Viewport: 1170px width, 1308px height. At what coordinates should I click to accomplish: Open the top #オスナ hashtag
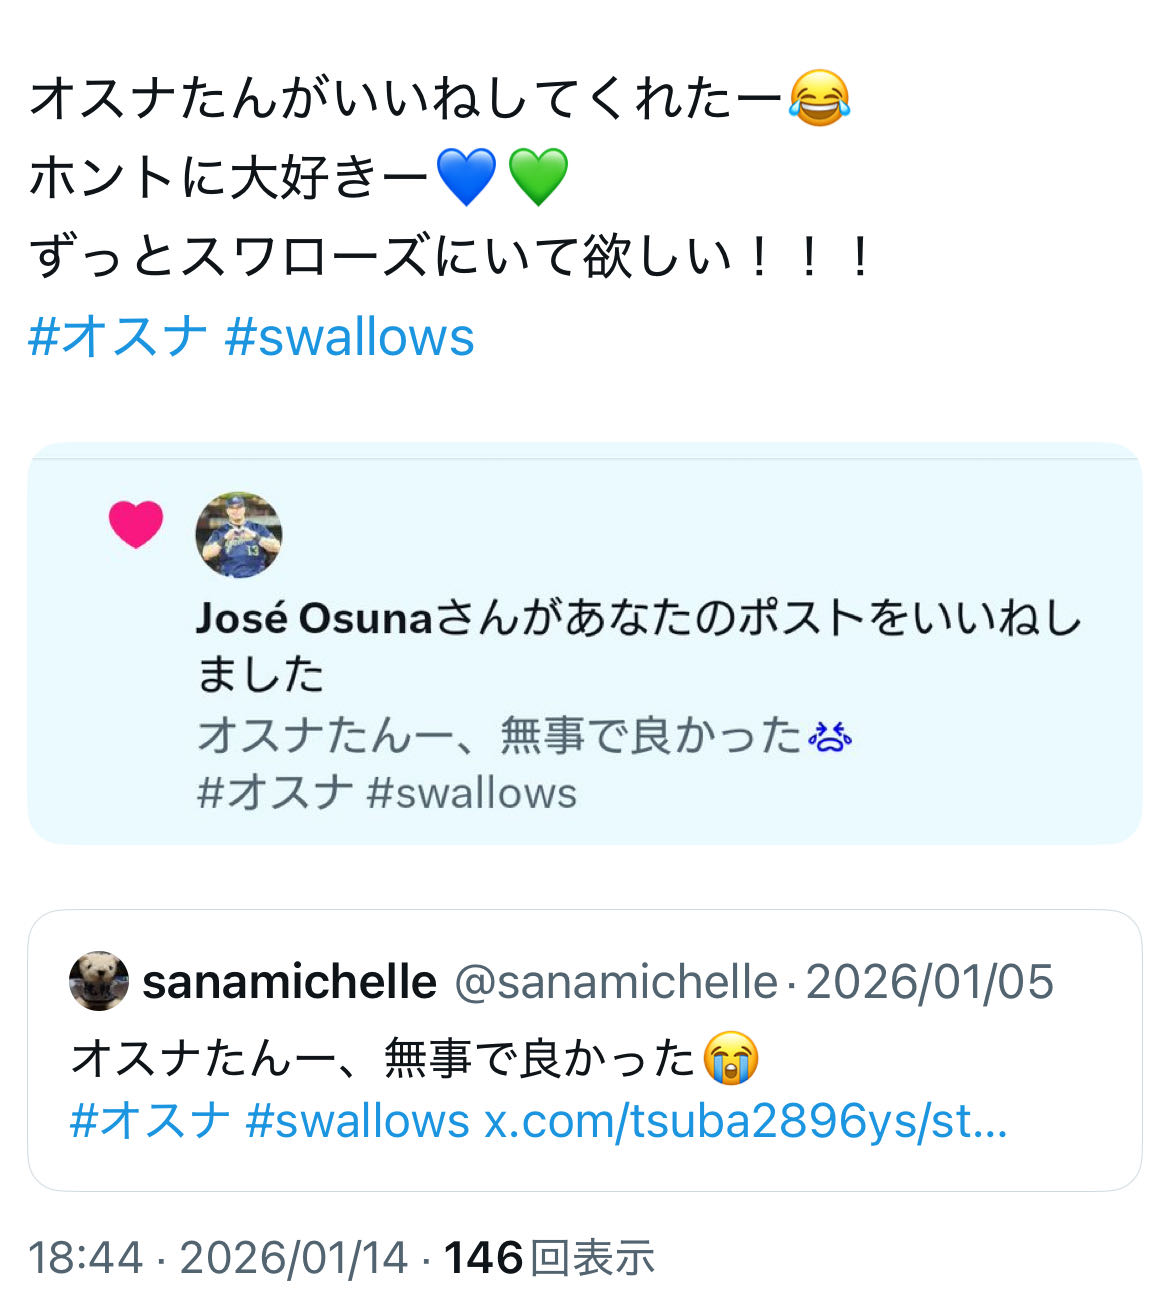coord(119,337)
